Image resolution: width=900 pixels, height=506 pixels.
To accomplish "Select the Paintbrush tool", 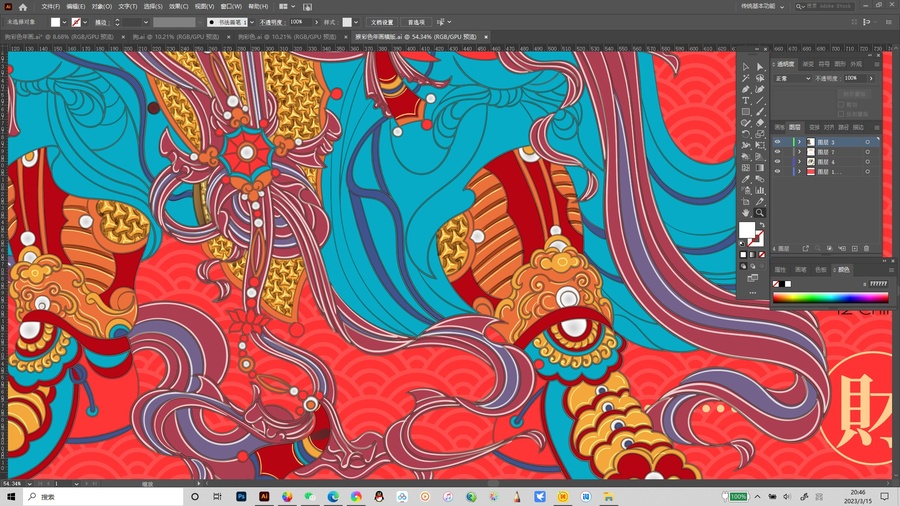I will point(760,112).
